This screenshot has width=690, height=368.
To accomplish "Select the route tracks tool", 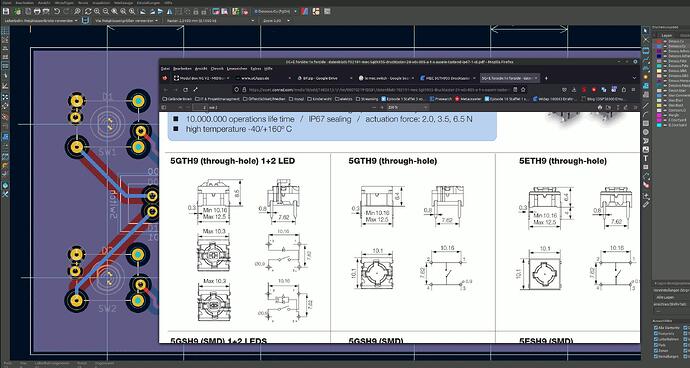I will 646,59.
